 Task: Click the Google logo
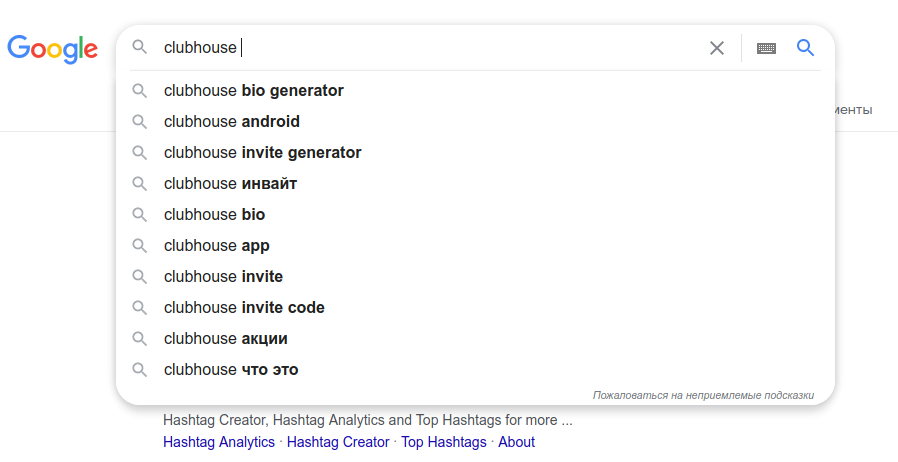[52, 48]
